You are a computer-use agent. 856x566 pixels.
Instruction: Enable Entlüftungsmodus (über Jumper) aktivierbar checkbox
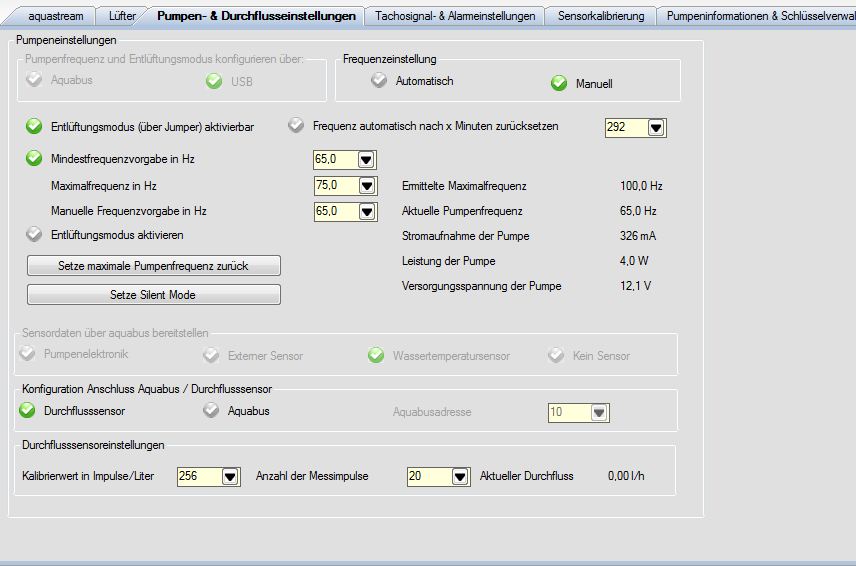(34, 126)
